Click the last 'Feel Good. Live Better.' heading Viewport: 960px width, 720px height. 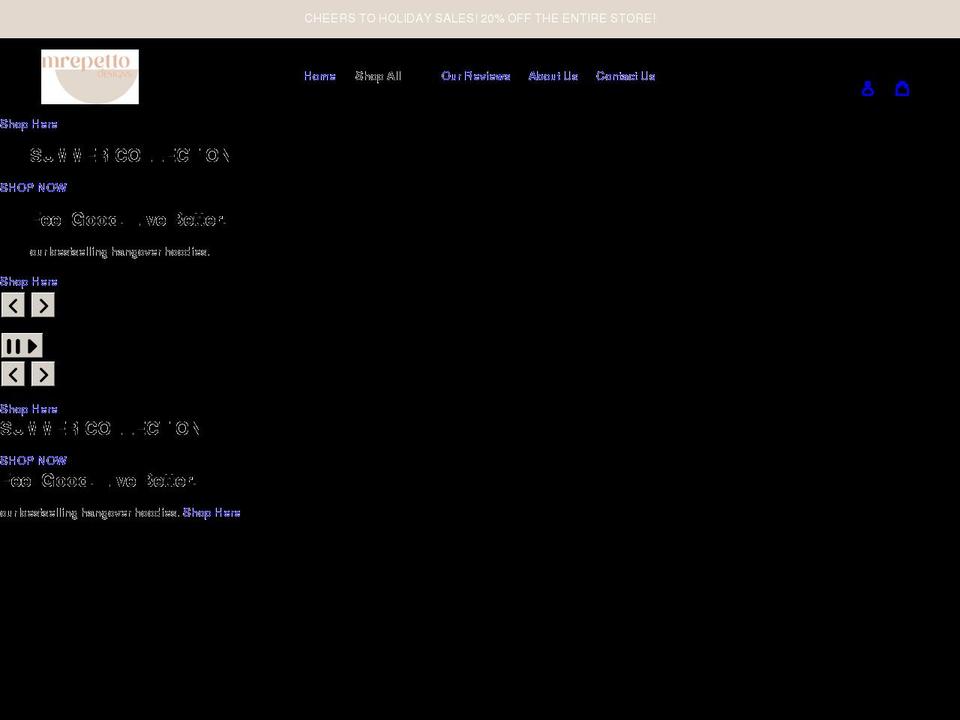click(99, 481)
